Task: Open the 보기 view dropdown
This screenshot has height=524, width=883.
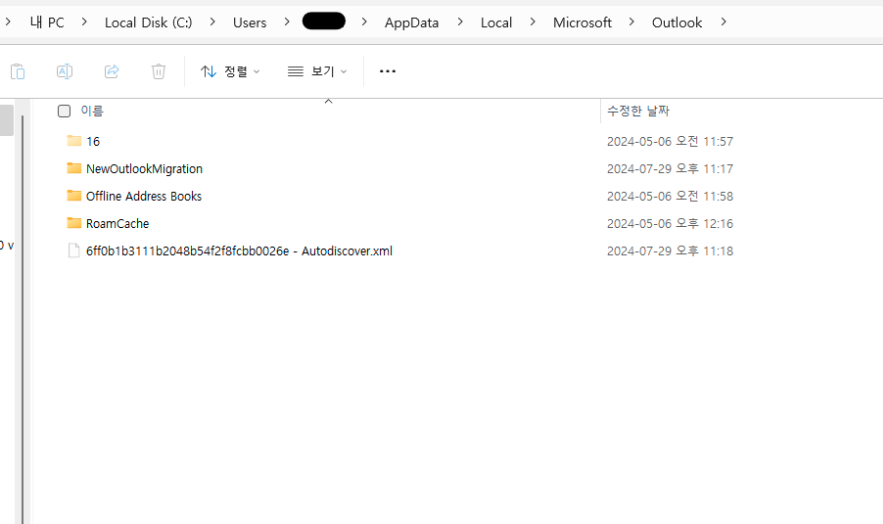Action: 317,71
